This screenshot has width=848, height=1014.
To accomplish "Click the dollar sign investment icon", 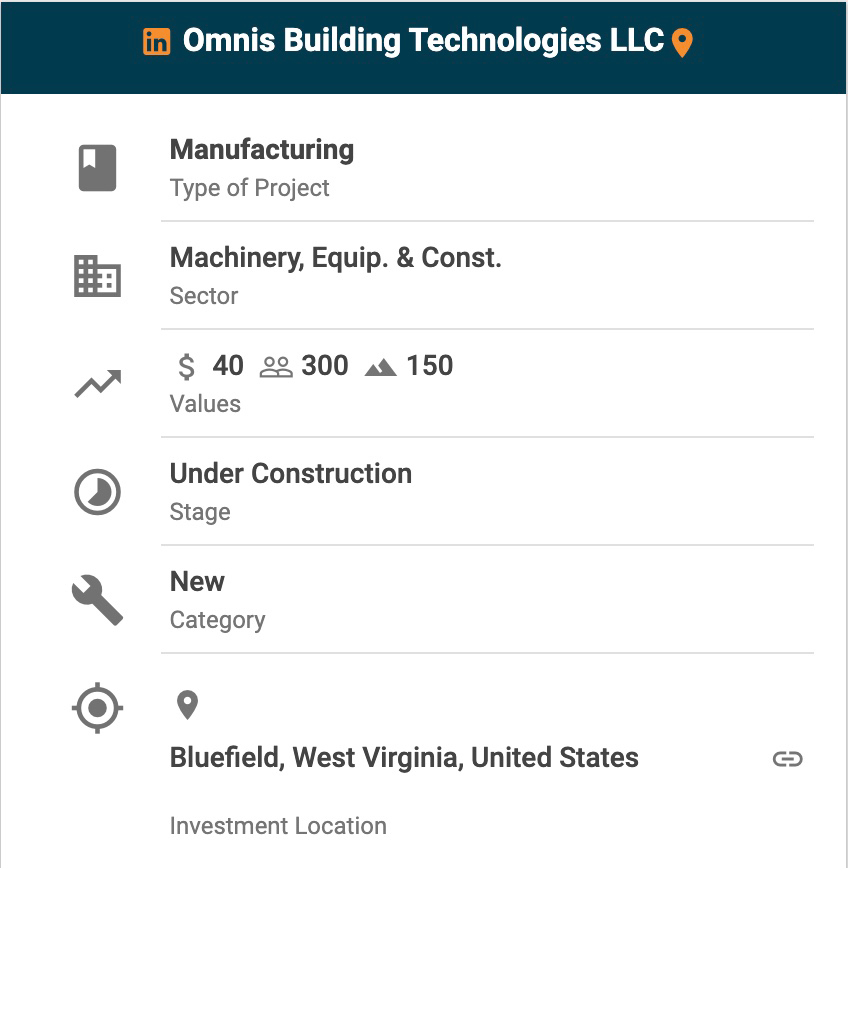I will [186, 367].
